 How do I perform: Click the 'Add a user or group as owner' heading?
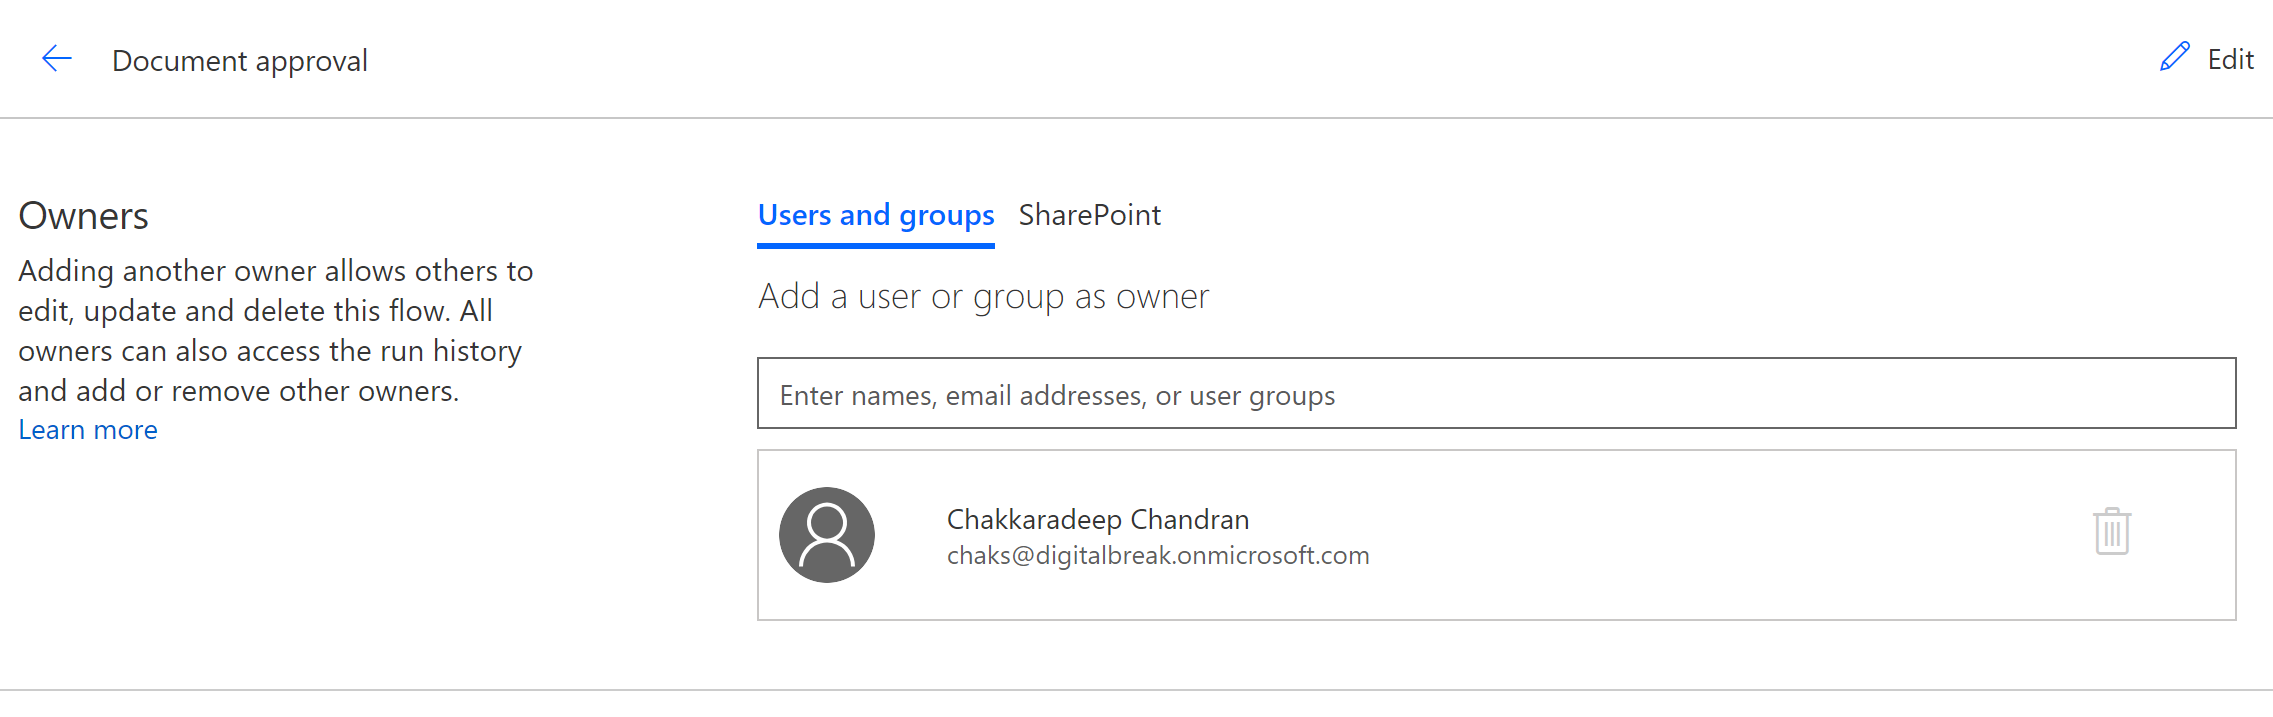click(x=983, y=297)
